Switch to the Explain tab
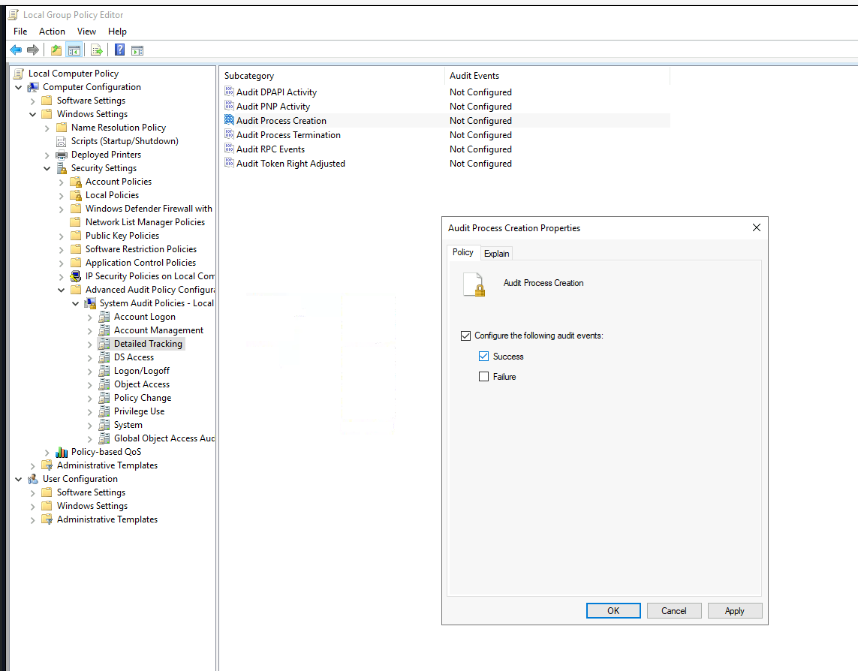 [x=497, y=253]
